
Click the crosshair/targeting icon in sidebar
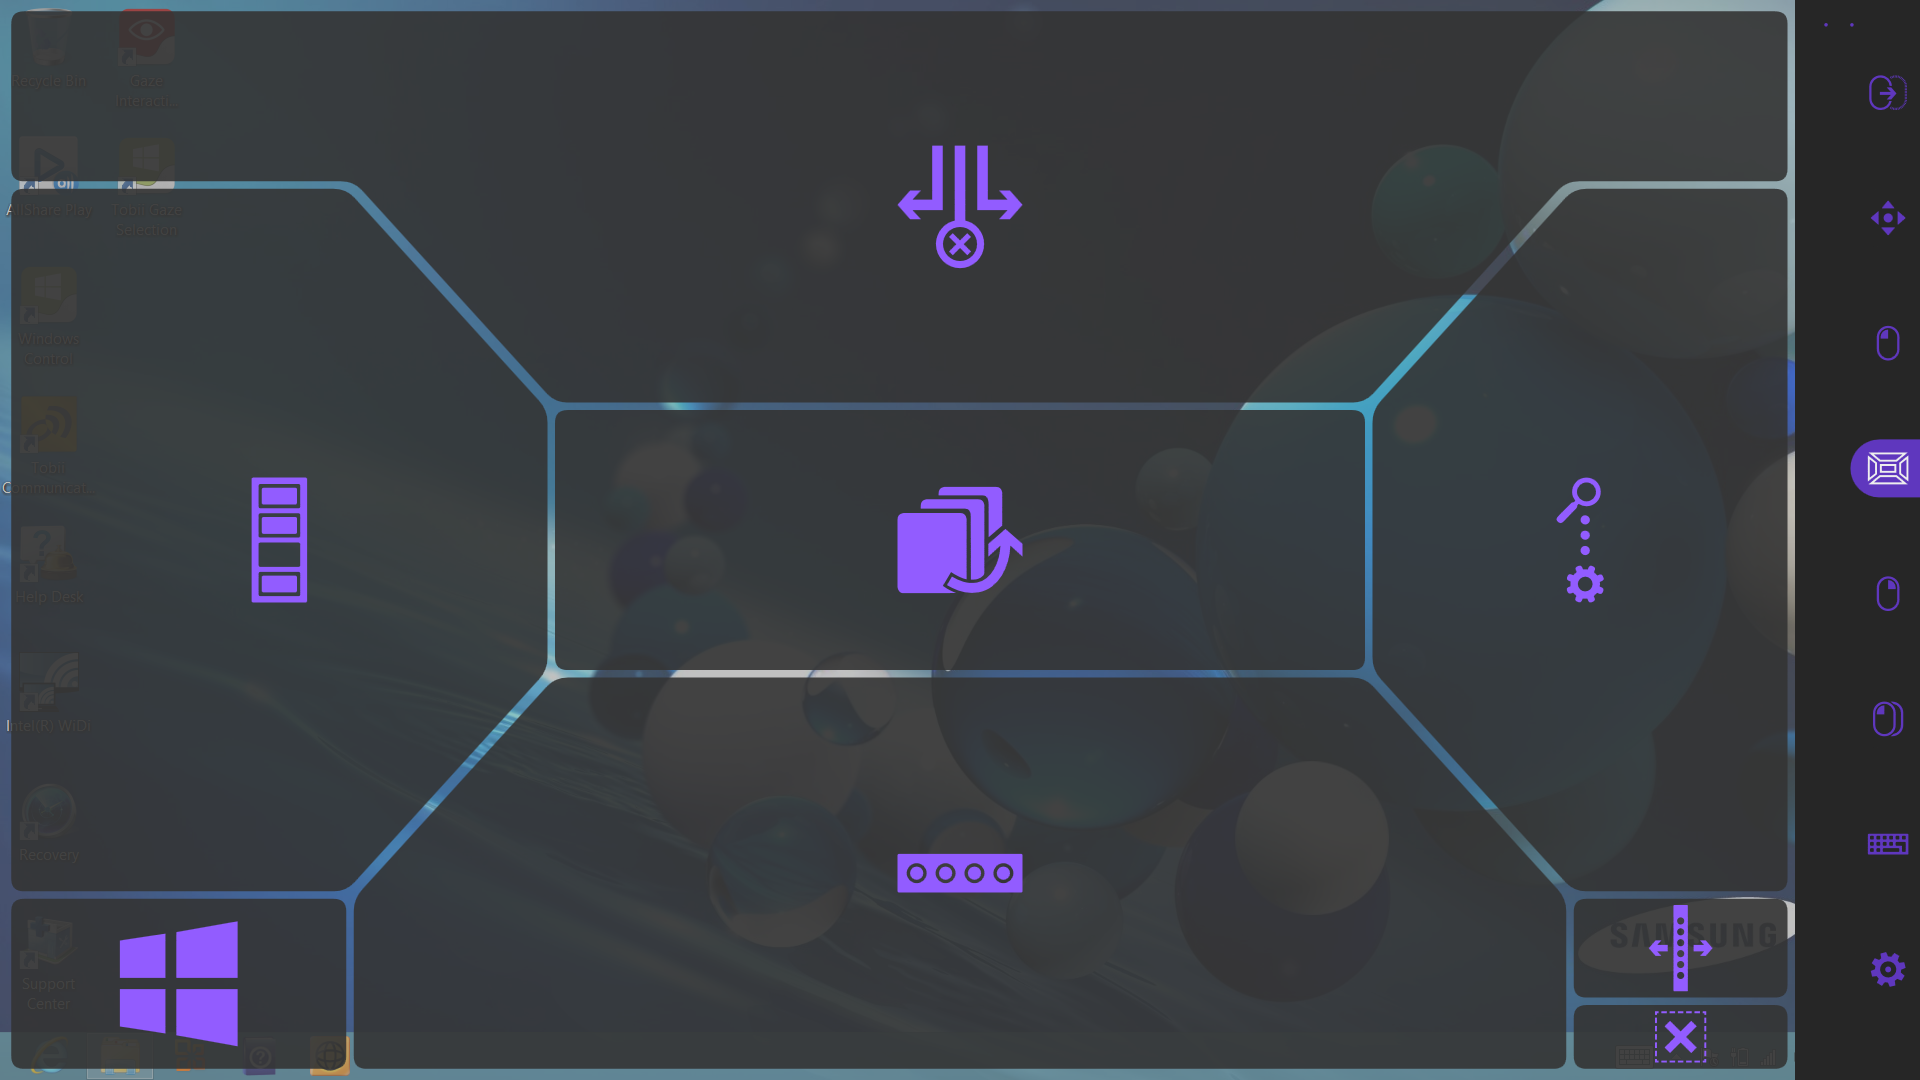1888,218
